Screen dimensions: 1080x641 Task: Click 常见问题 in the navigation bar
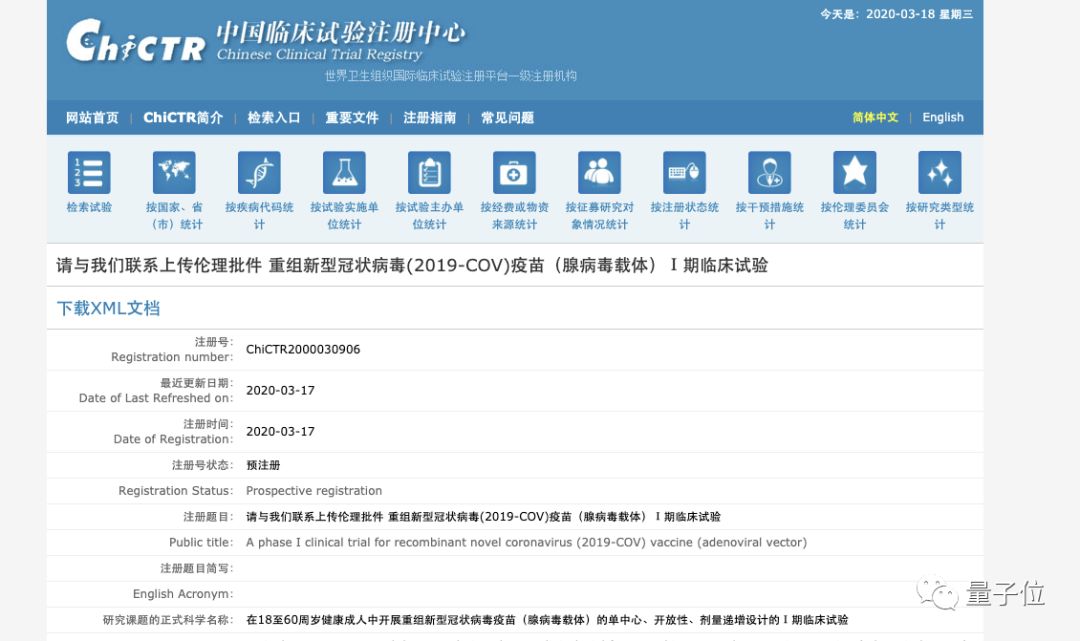(507, 118)
